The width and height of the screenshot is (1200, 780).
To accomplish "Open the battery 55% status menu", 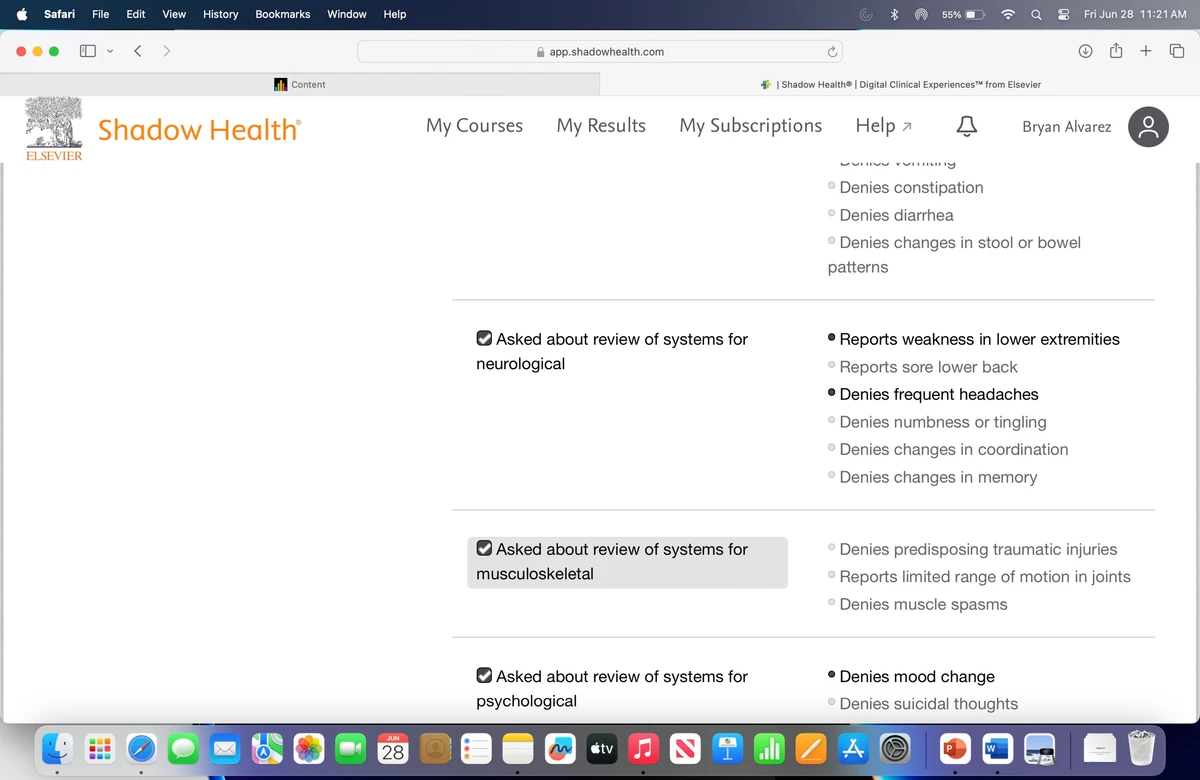I will (x=964, y=14).
